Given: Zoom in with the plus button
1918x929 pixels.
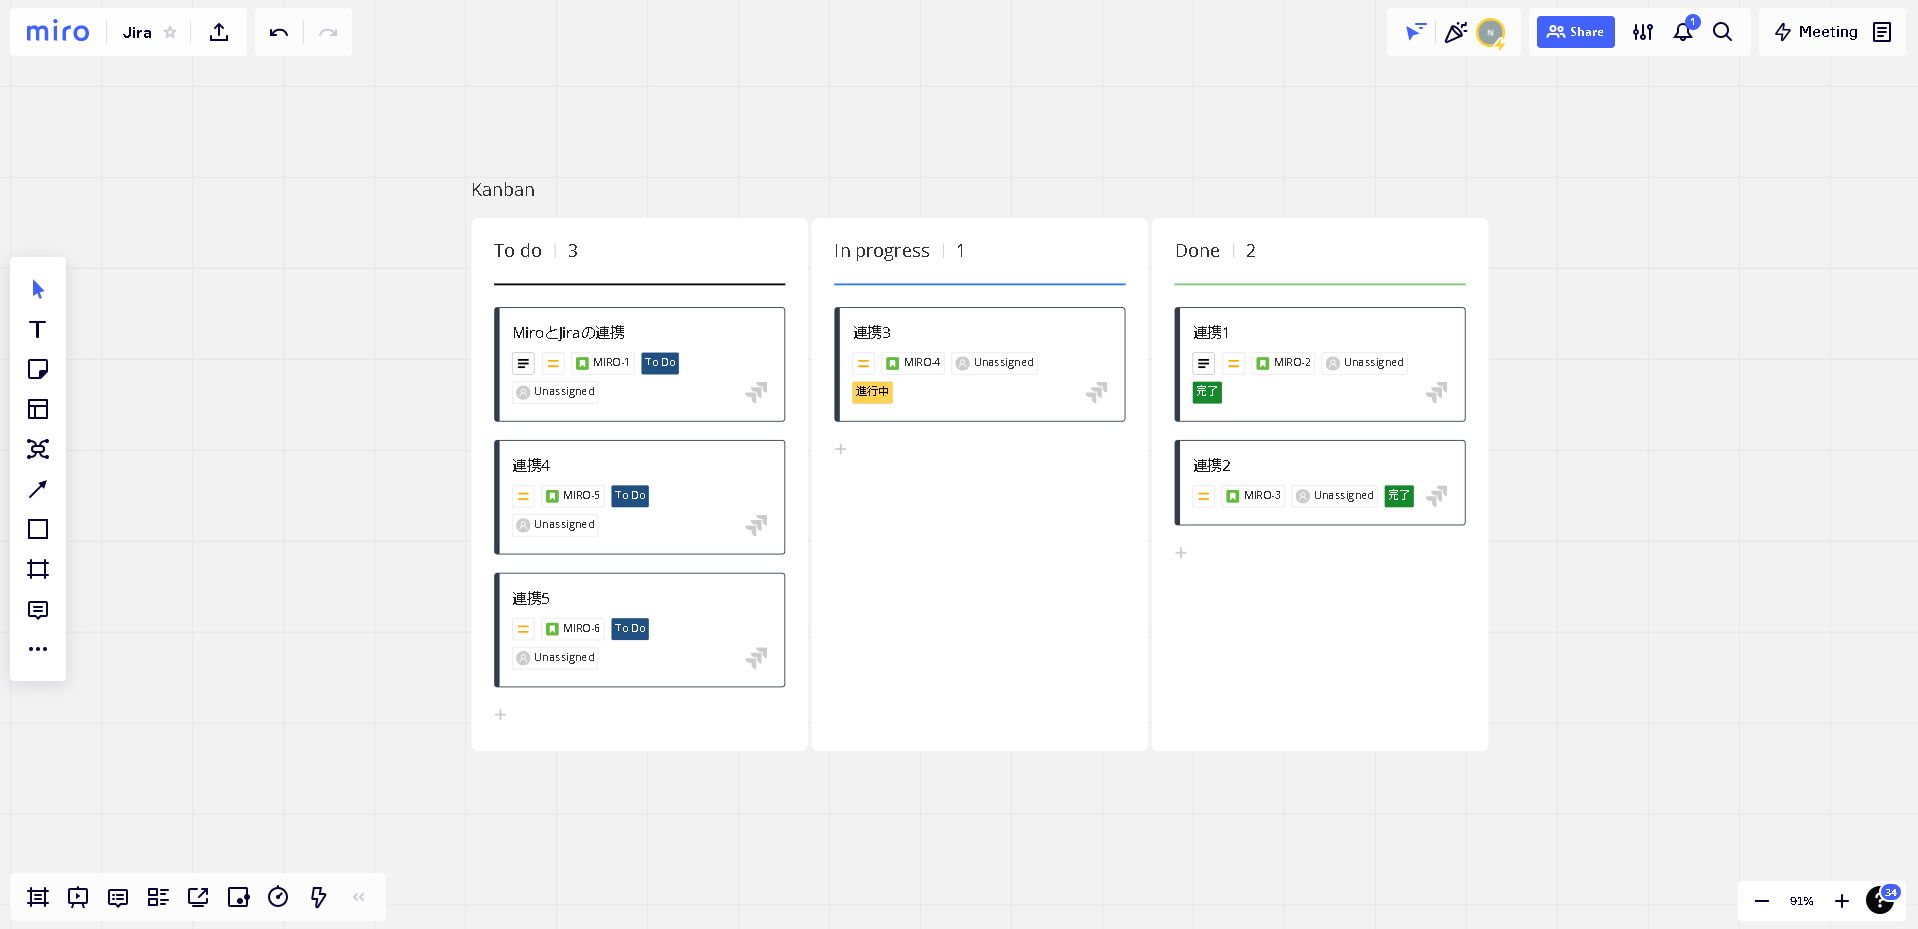Looking at the screenshot, I should 1841,901.
